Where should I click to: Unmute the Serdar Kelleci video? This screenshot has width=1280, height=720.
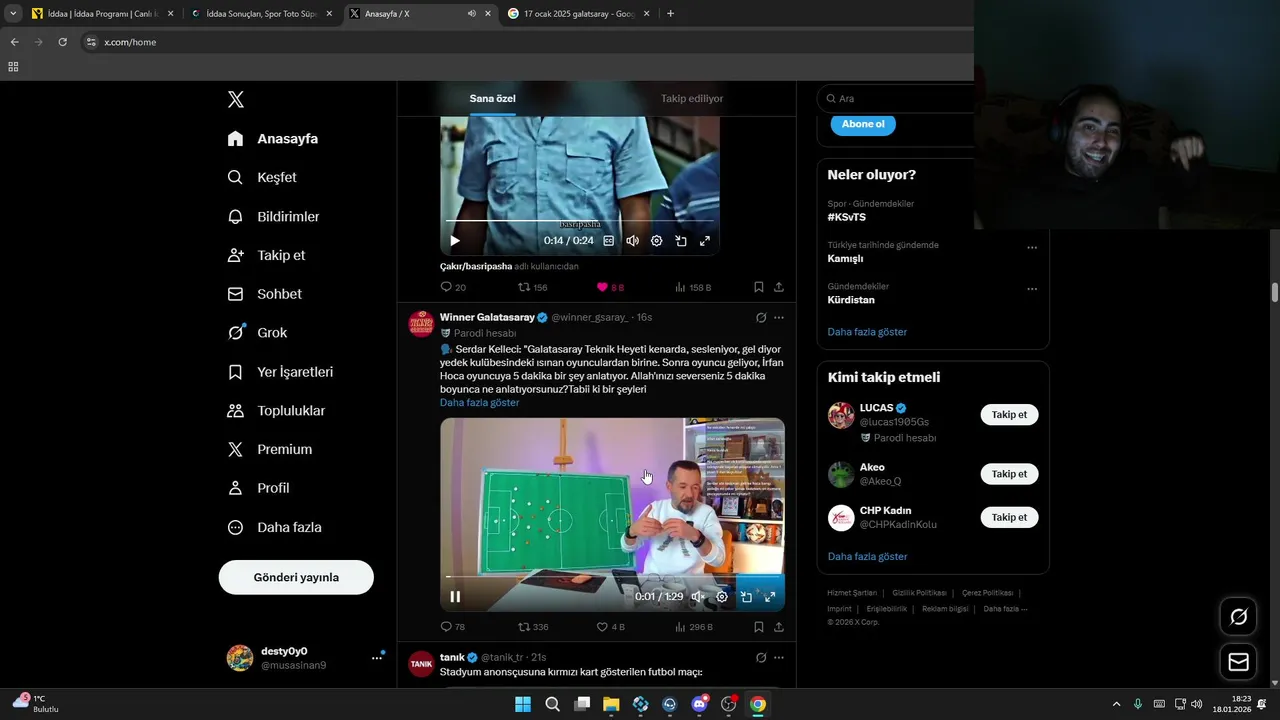tap(698, 597)
